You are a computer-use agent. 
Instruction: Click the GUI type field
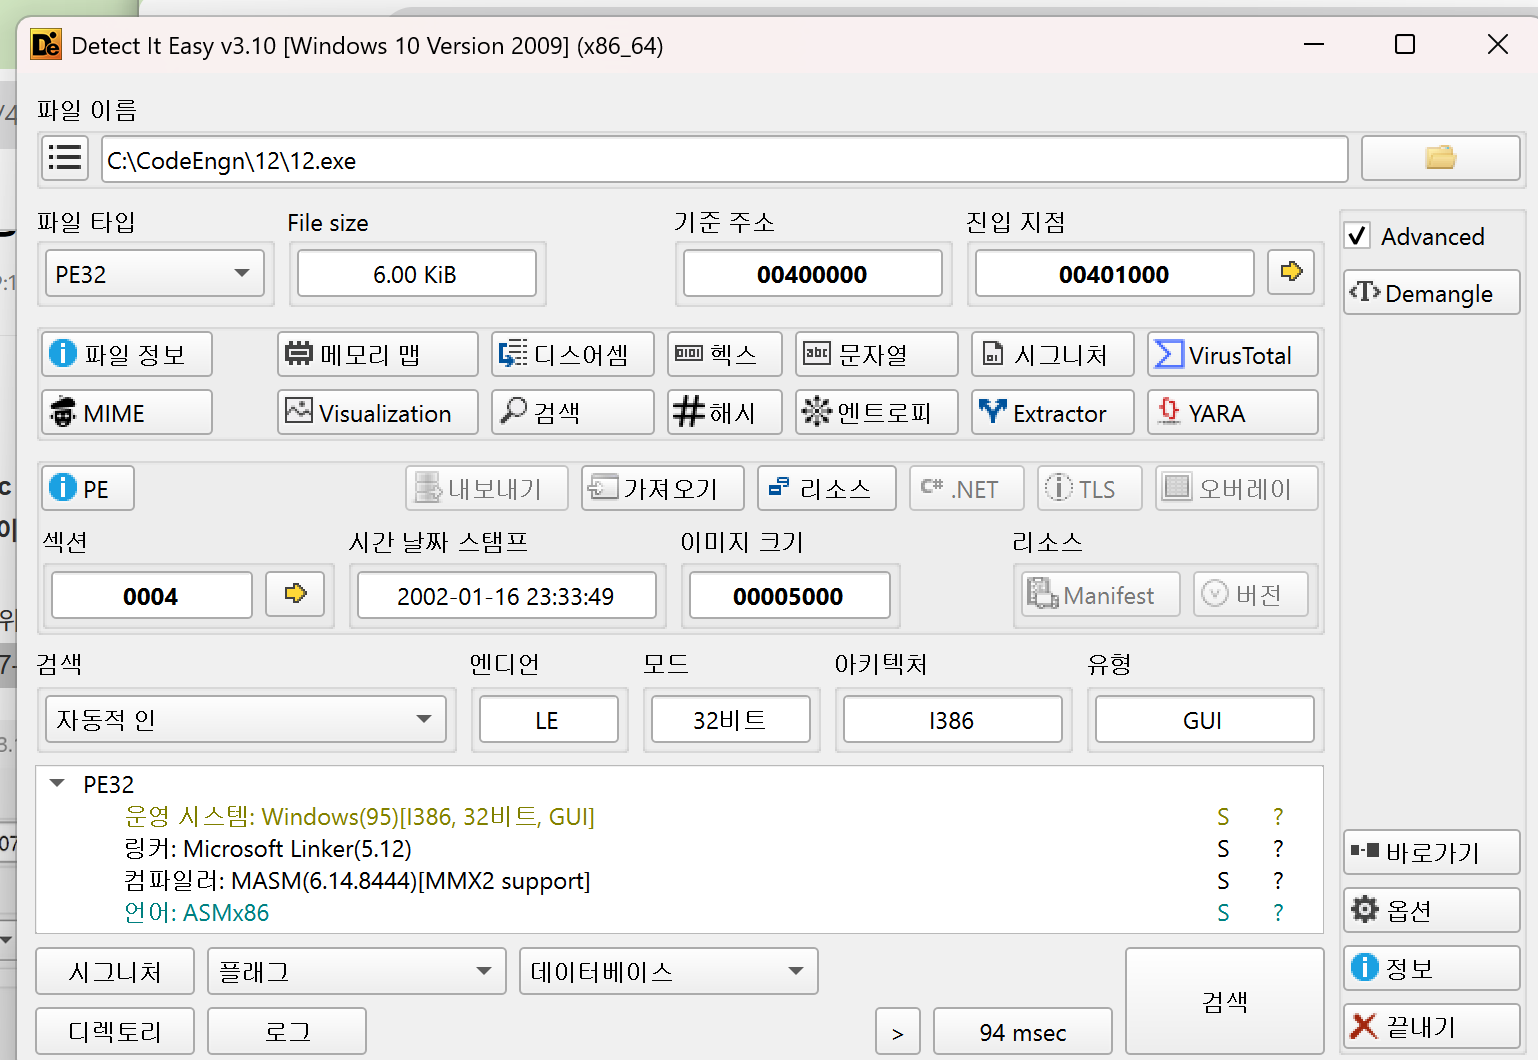pyautogui.click(x=1204, y=720)
